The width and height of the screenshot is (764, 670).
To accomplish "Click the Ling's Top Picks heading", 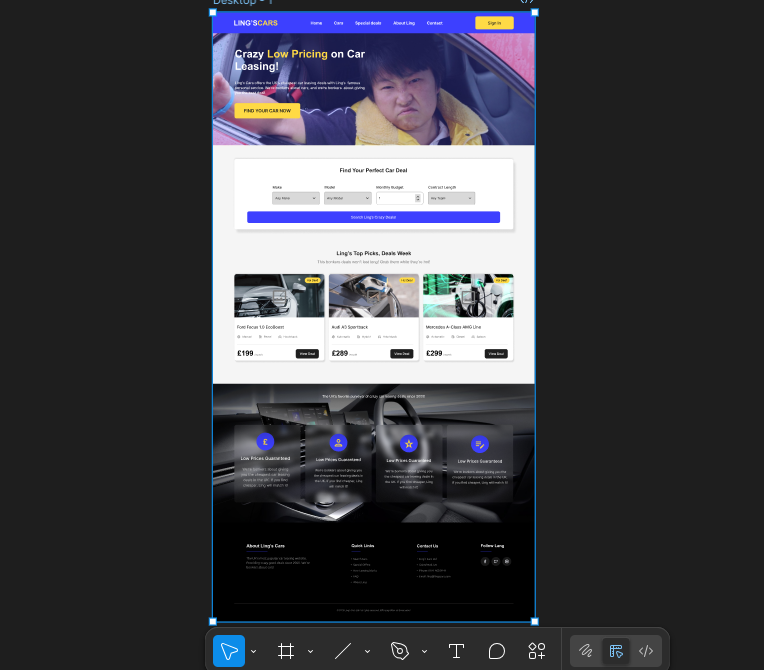I will [x=374, y=253].
